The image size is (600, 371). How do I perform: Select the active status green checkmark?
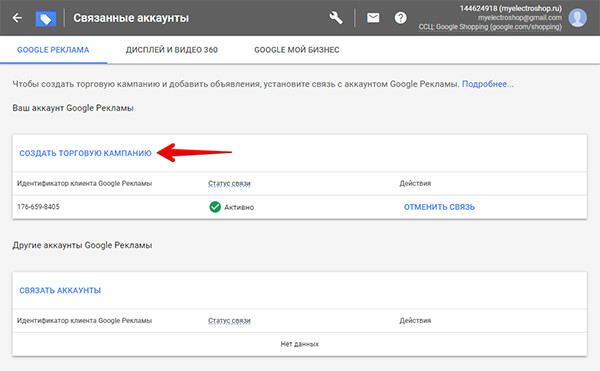click(x=215, y=207)
